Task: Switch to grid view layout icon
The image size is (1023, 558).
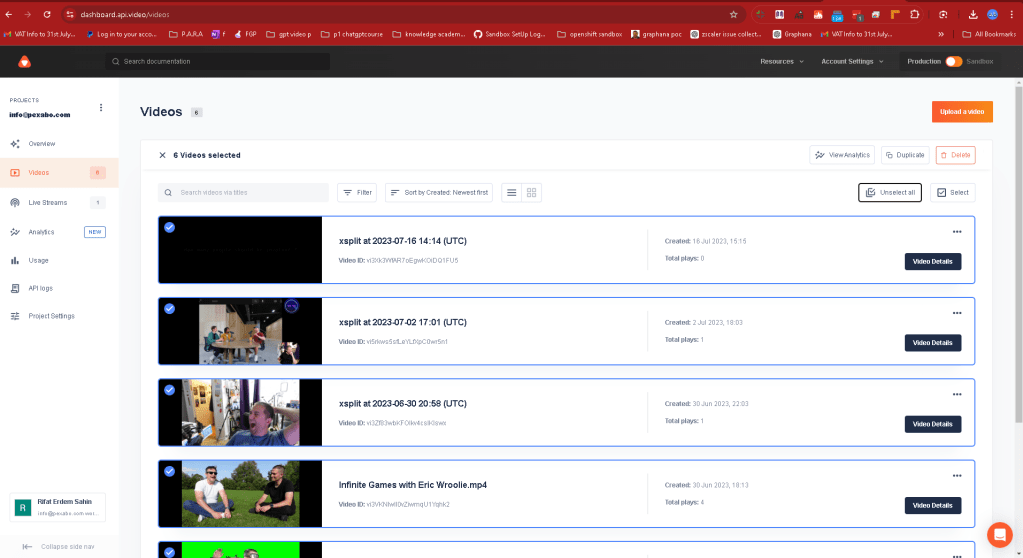Action: [x=532, y=193]
